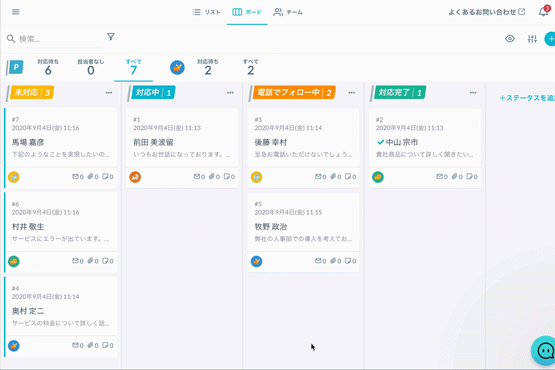Filter by 担当者なし count 0

[x=91, y=67]
